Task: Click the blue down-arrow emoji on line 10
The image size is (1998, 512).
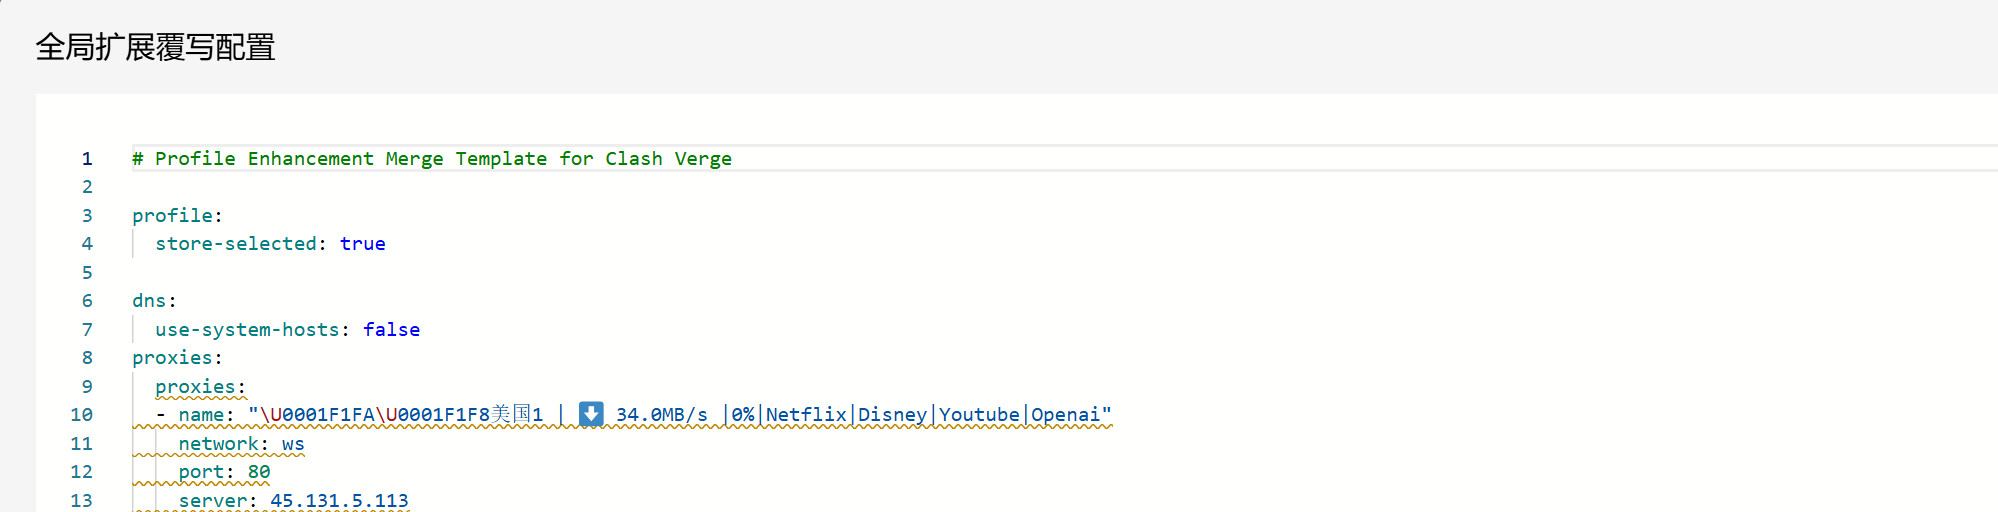Action: tap(591, 414)
